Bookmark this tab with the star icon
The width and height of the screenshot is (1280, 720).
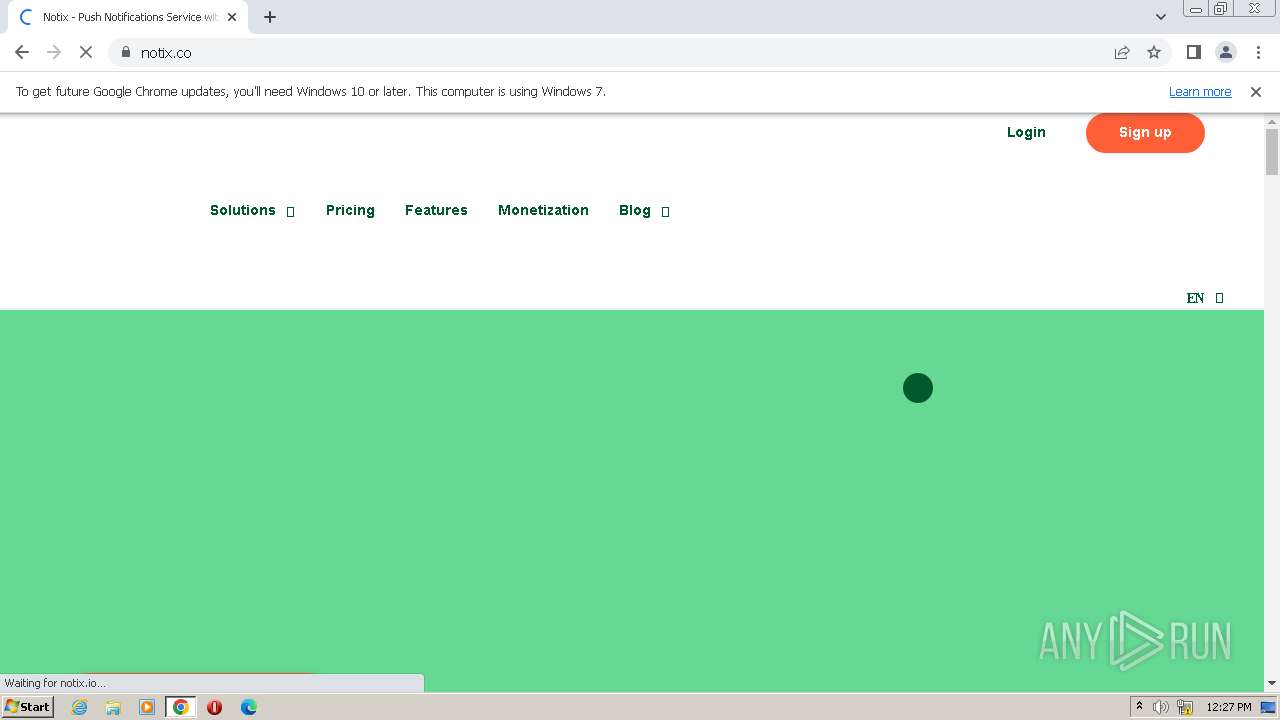[1154, 52]
